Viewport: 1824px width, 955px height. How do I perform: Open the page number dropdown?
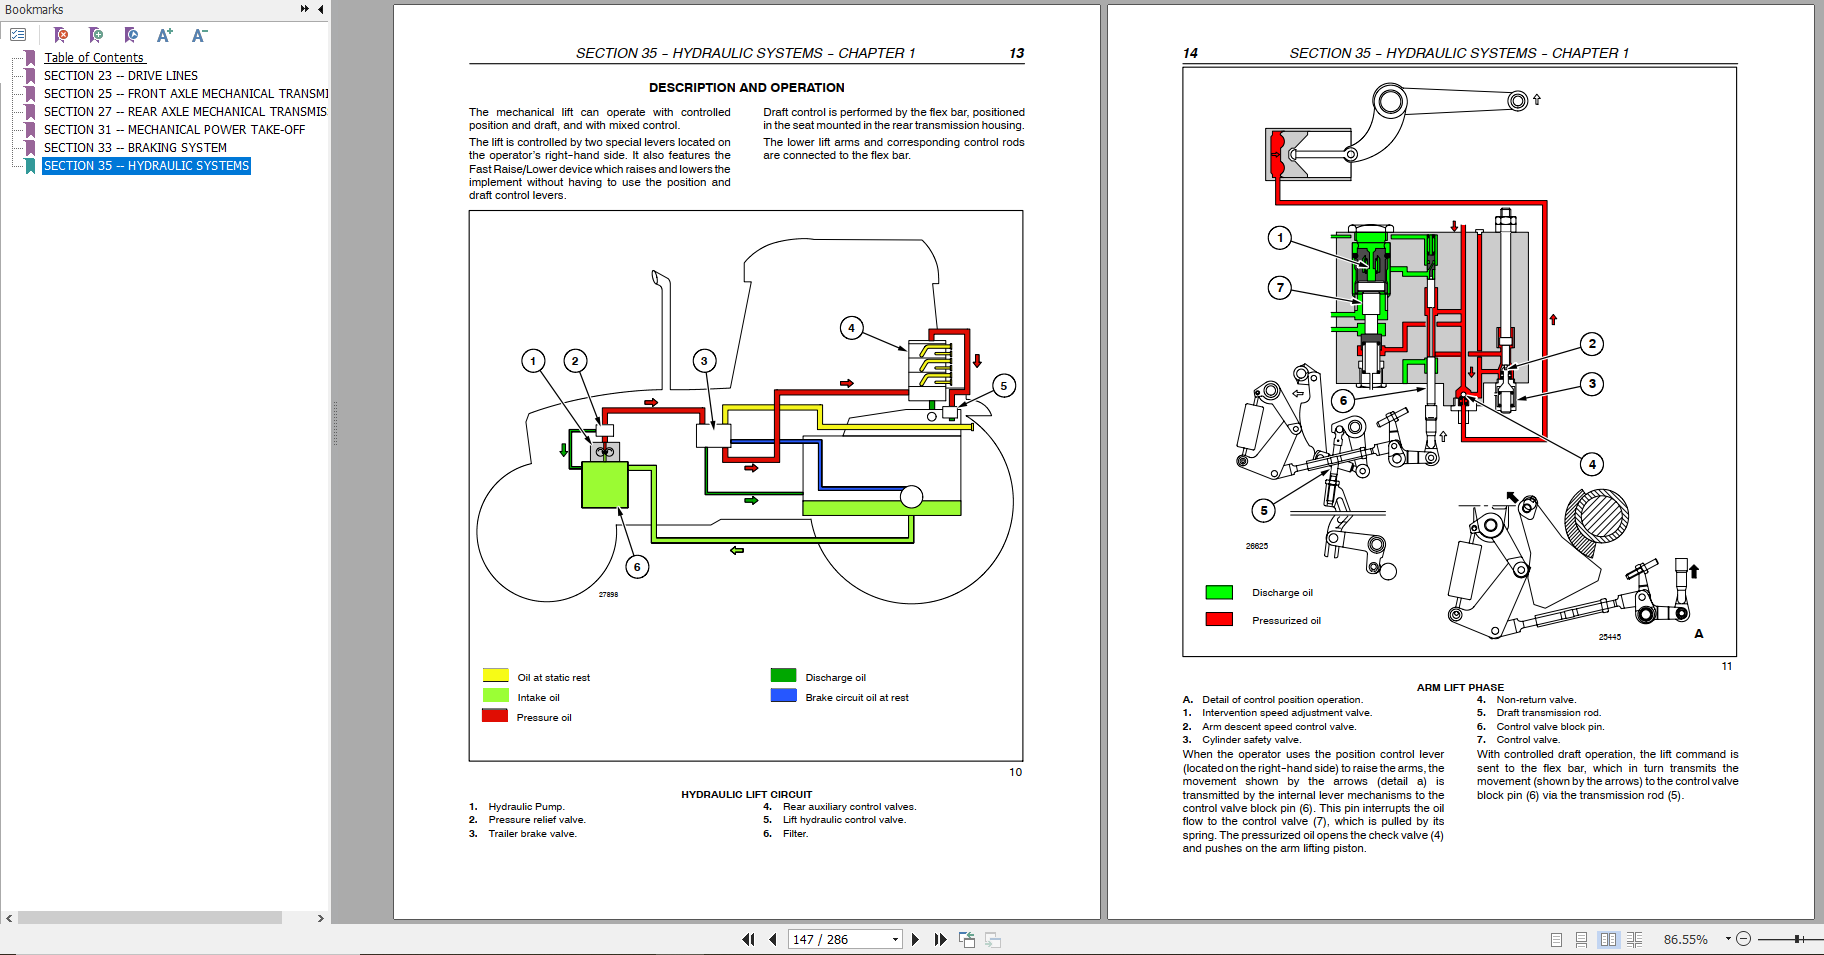[895, 939]
